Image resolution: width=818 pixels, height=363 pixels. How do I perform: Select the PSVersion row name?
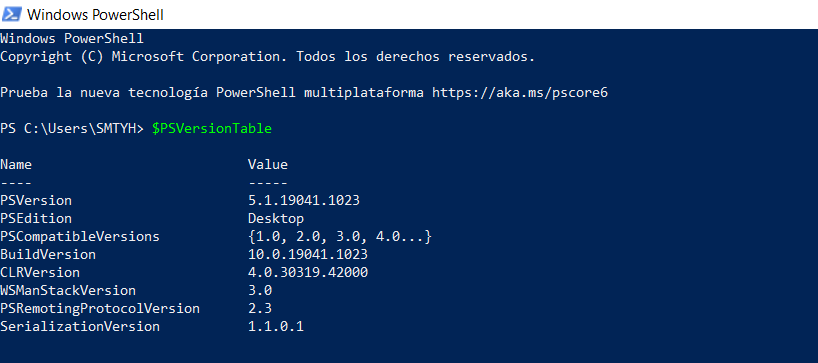click(x=36, y=201)
